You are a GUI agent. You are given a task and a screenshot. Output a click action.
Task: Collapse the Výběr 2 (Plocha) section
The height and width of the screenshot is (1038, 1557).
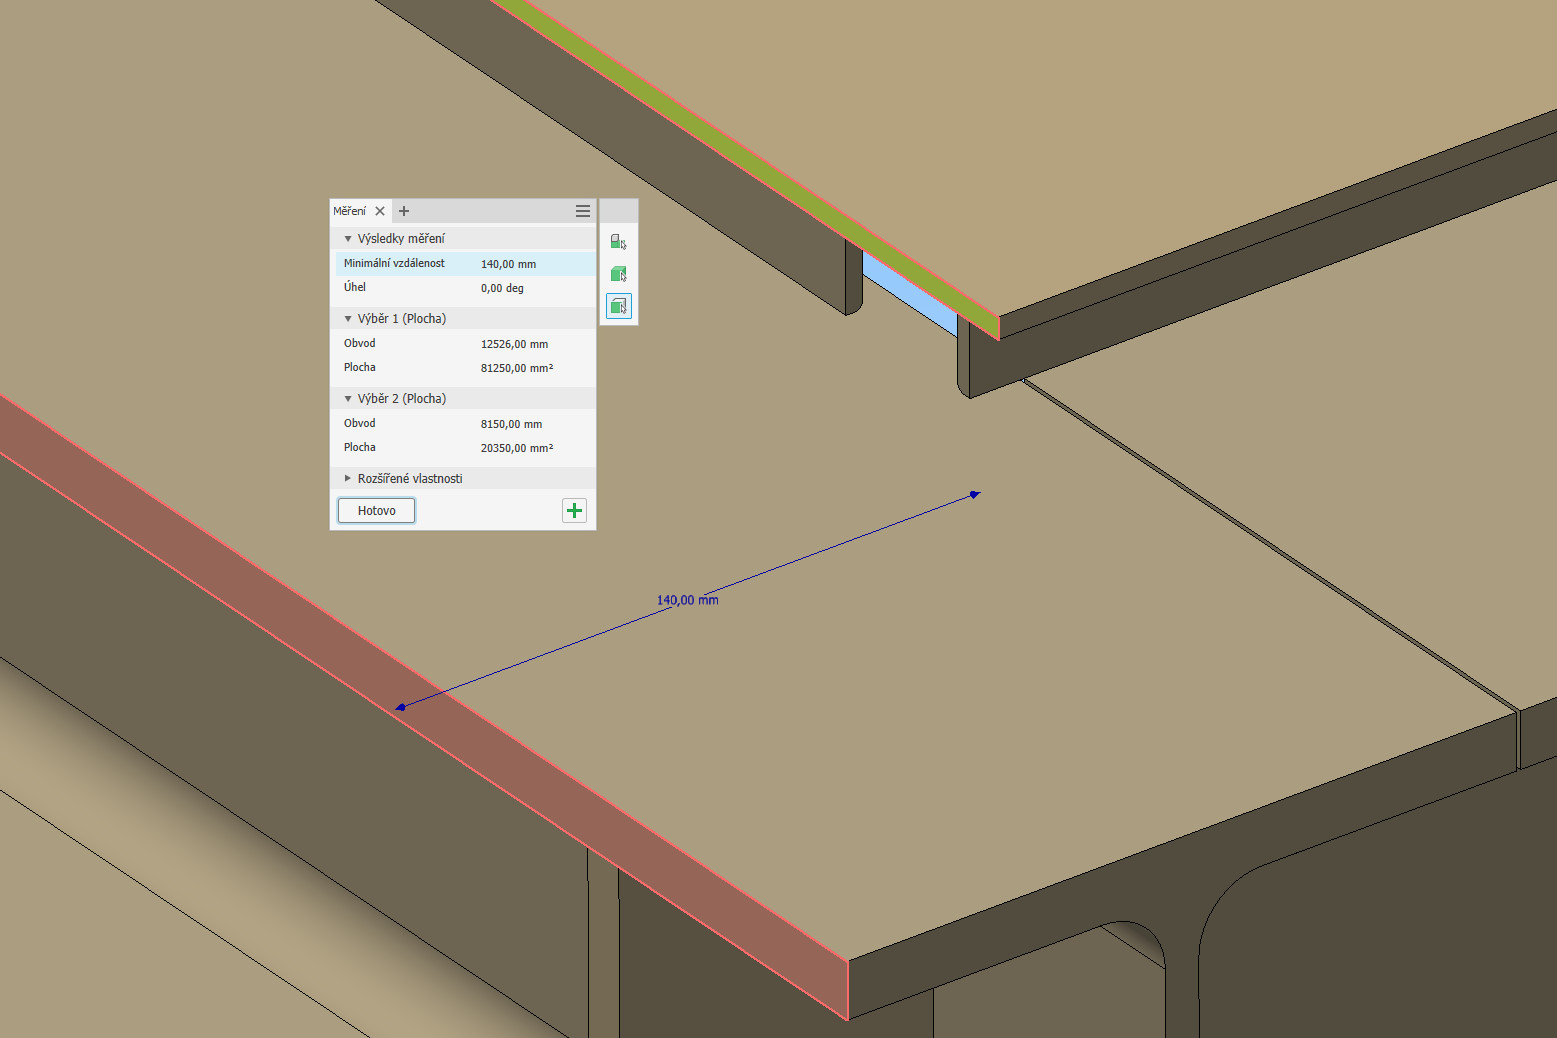click(x=348, y=399)
